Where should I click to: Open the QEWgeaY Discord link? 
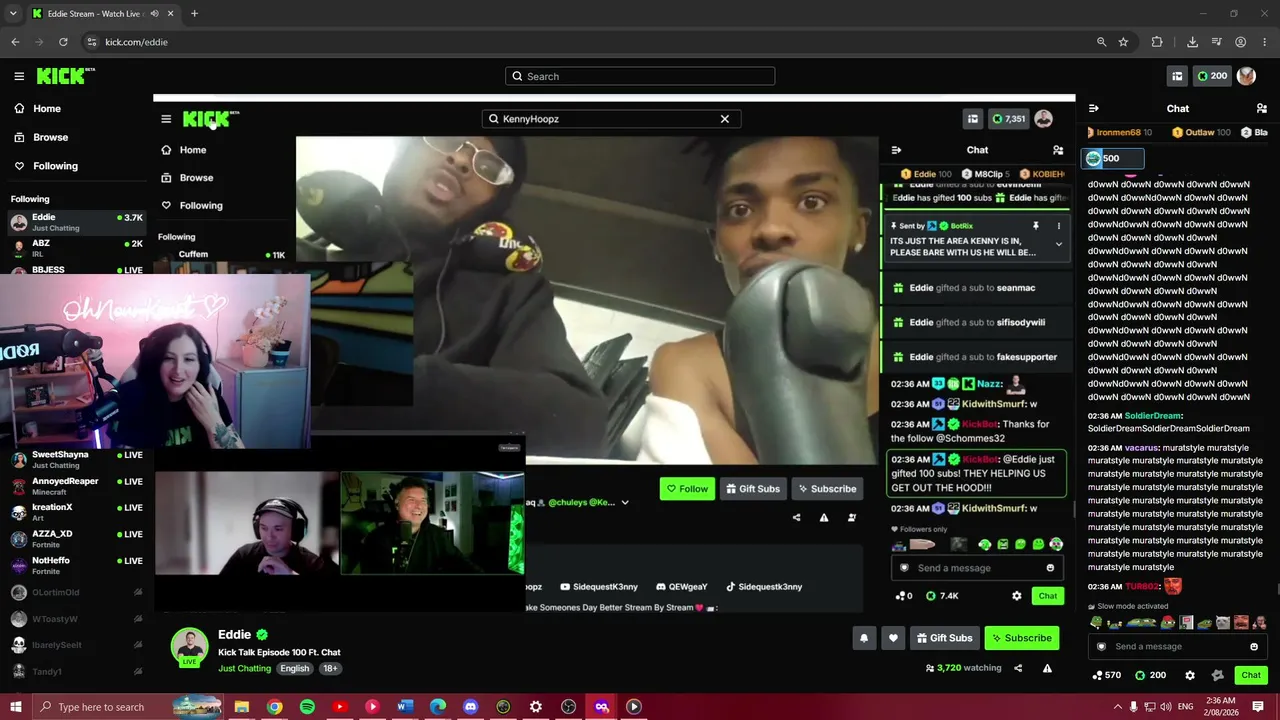[x=681, y=587]
